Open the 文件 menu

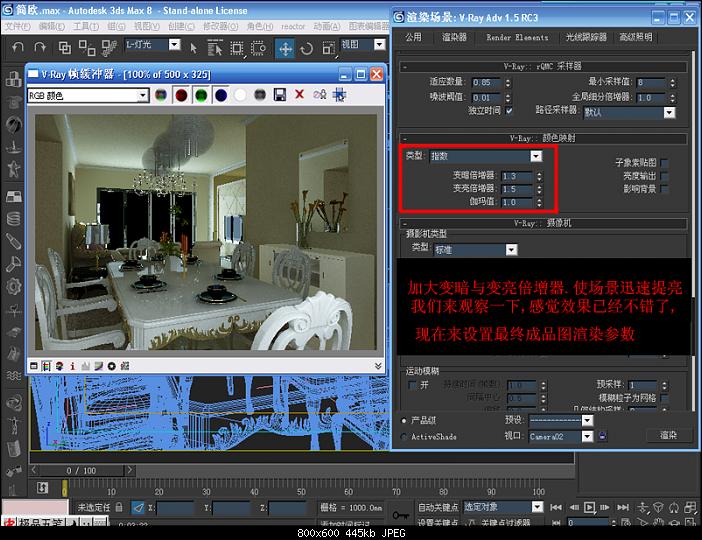click(18, 26)
